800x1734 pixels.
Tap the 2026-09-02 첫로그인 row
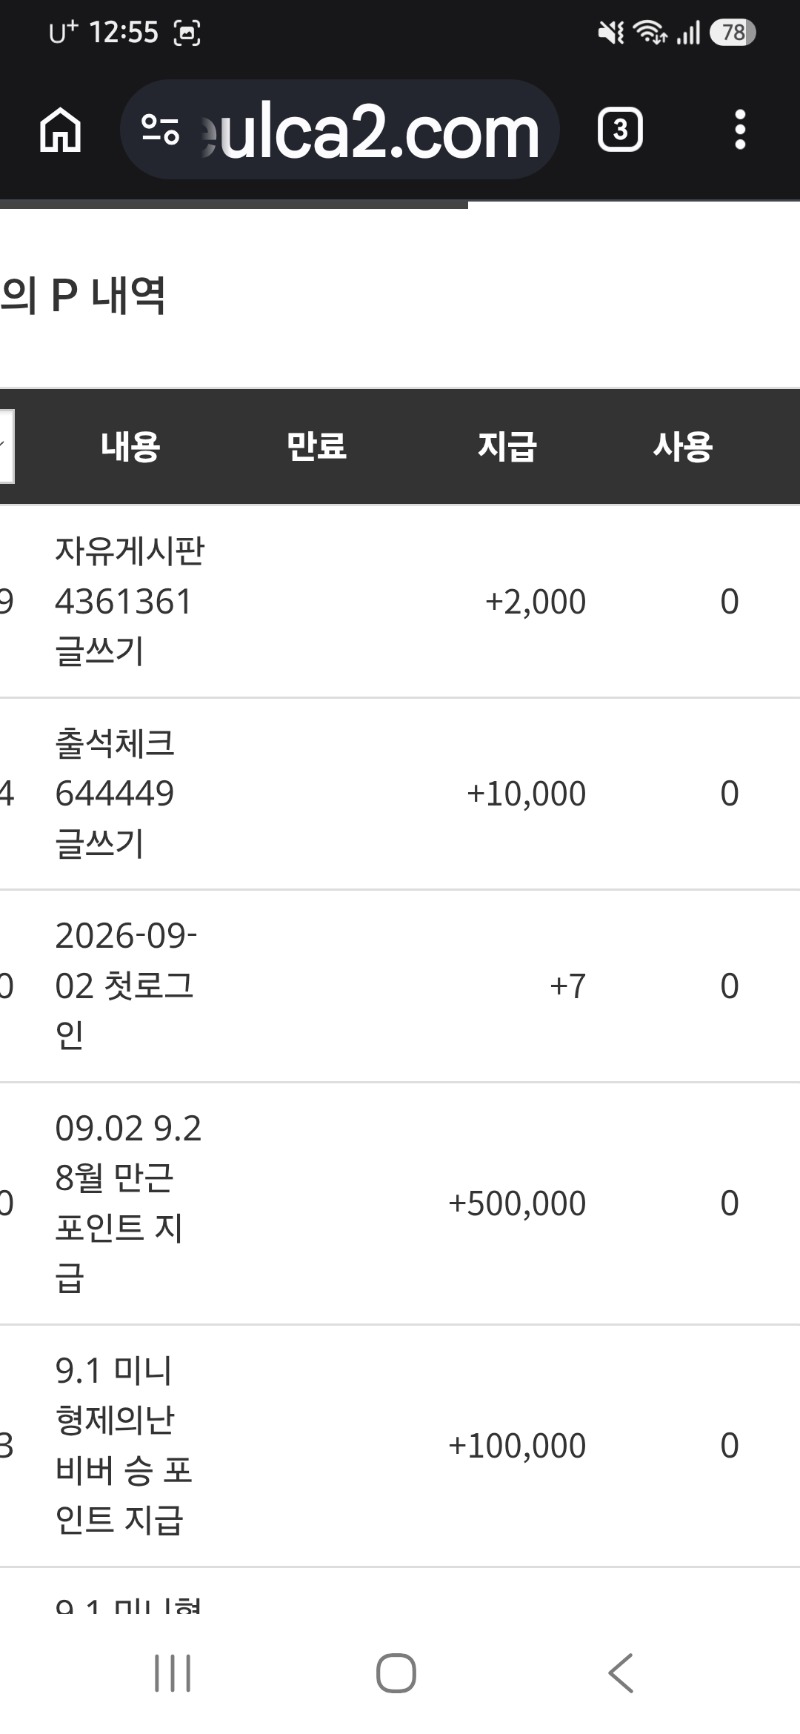[400, 986]
